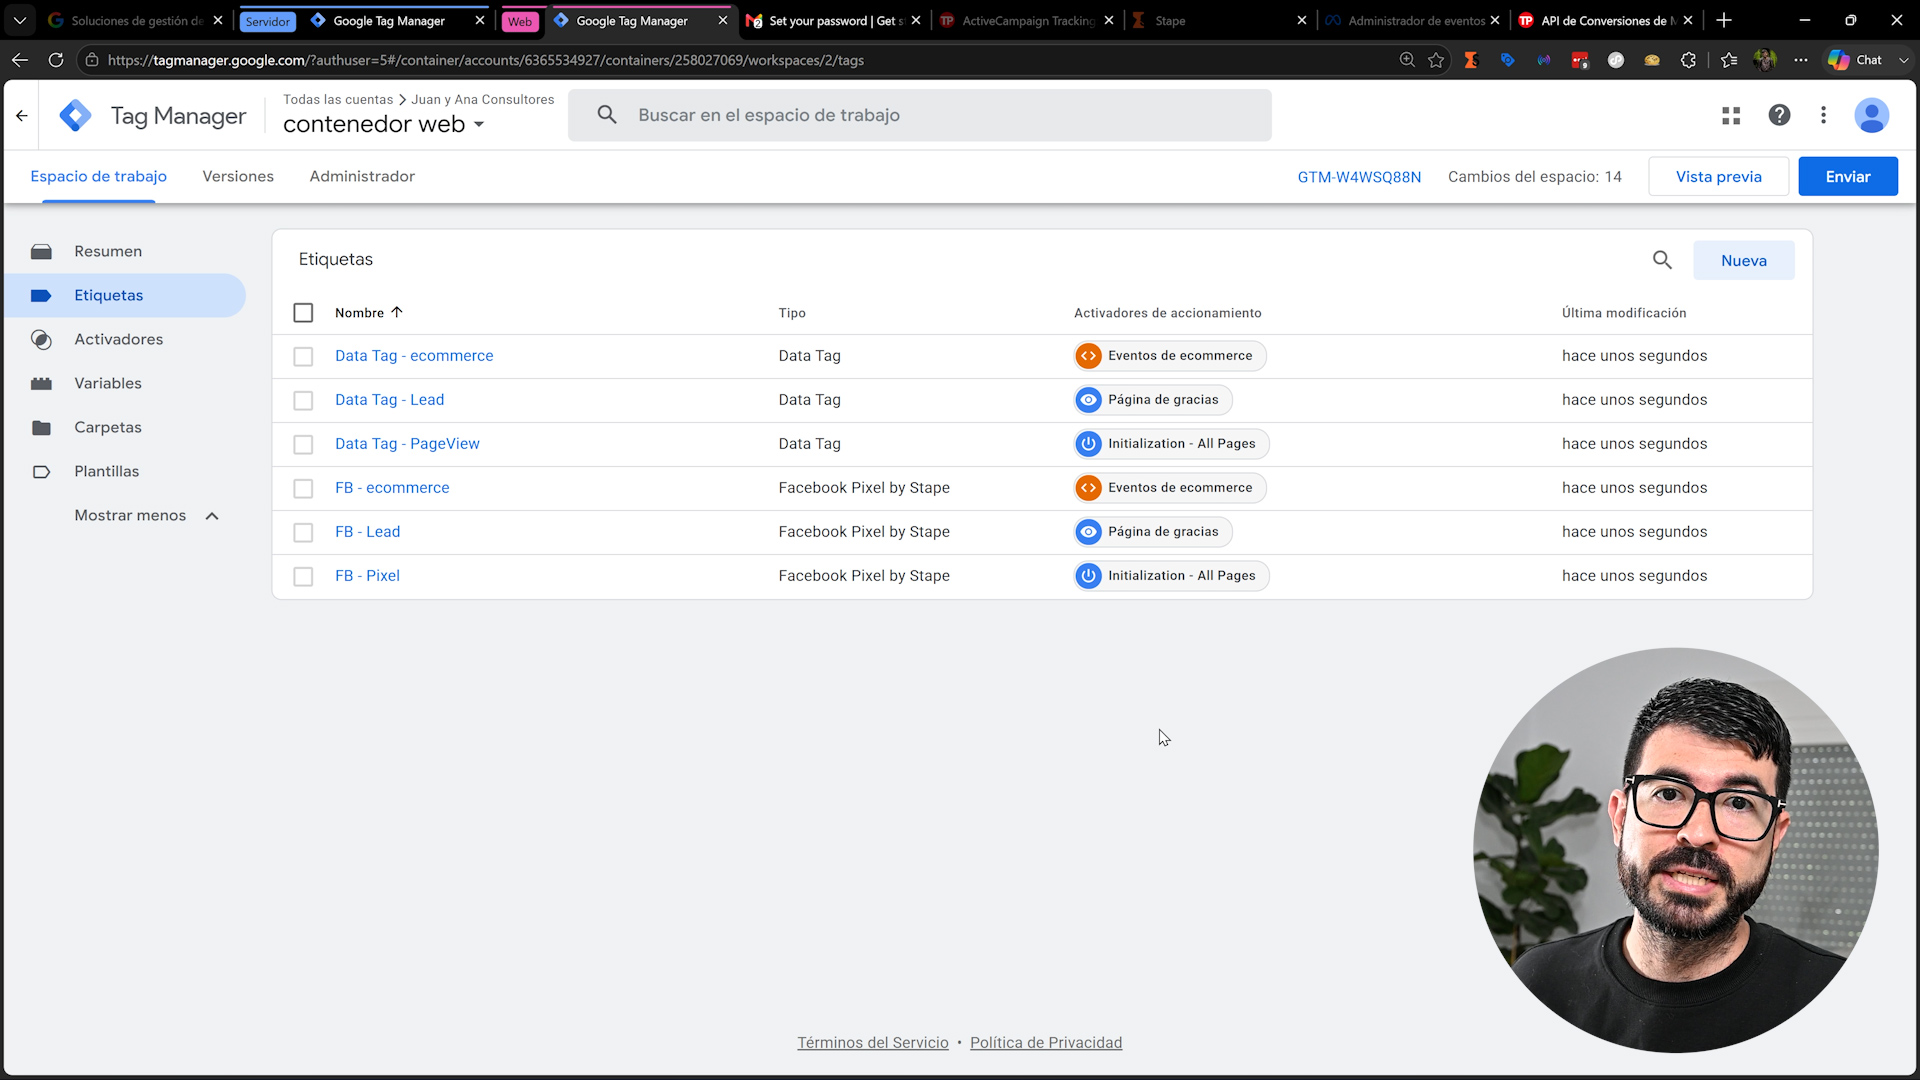Click the Tag Manager logo icon

(x=75, y=116)
